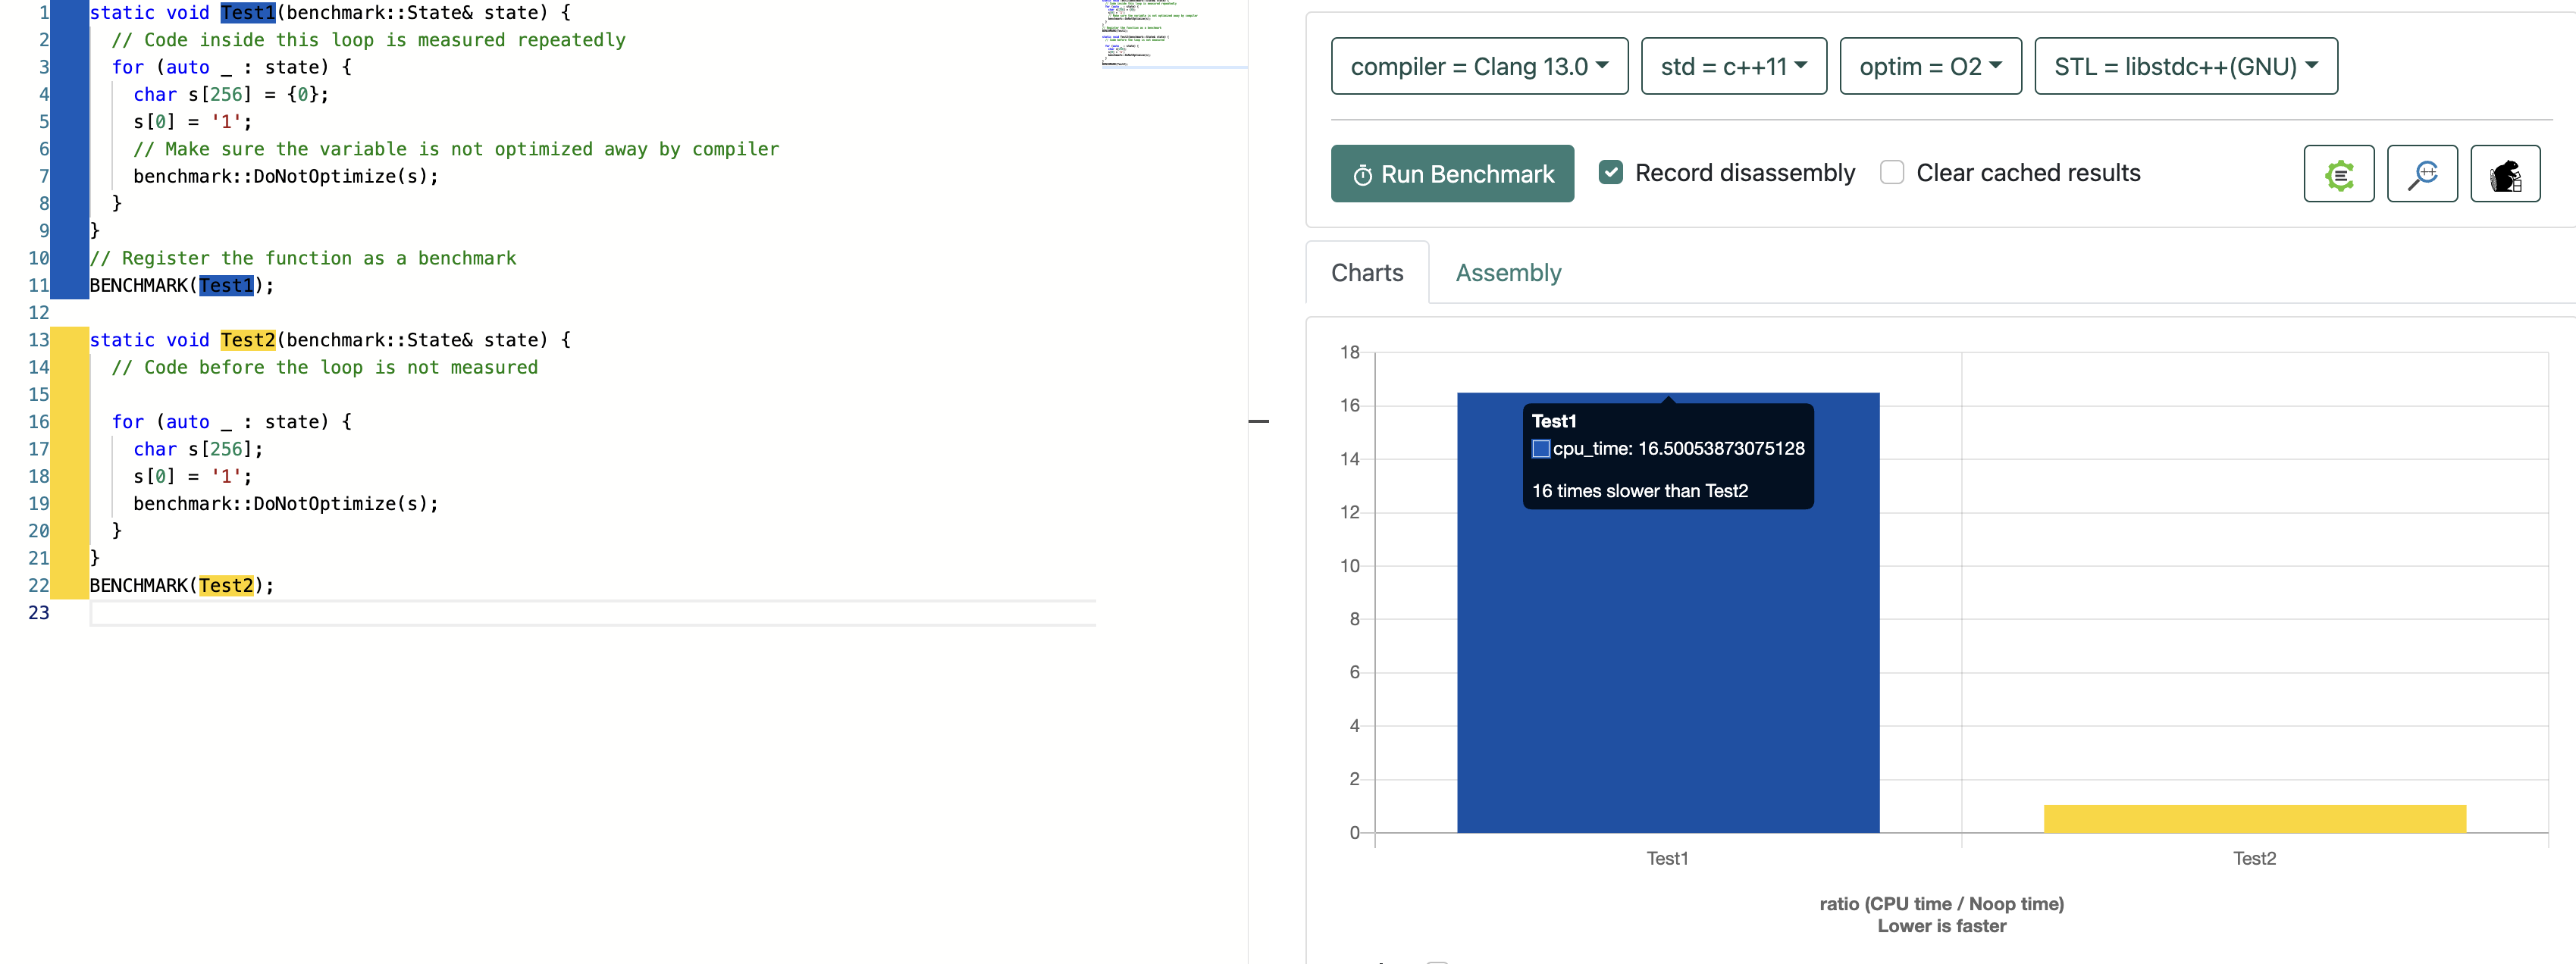Click the "s[0] = '1';" statement on line 5
2576x964 pixels.
pos(193,122)
